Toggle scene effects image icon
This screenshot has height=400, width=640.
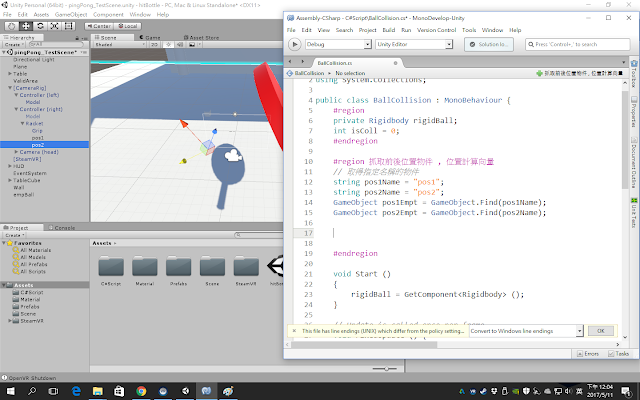click(x=191, y=44)
